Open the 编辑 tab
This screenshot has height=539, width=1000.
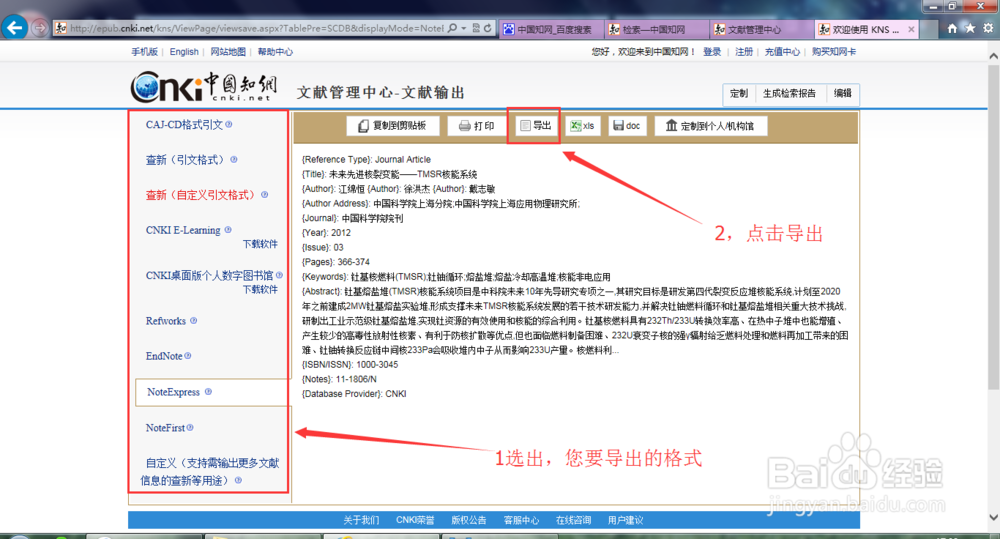pyautogui.click(x=842, y=93)
